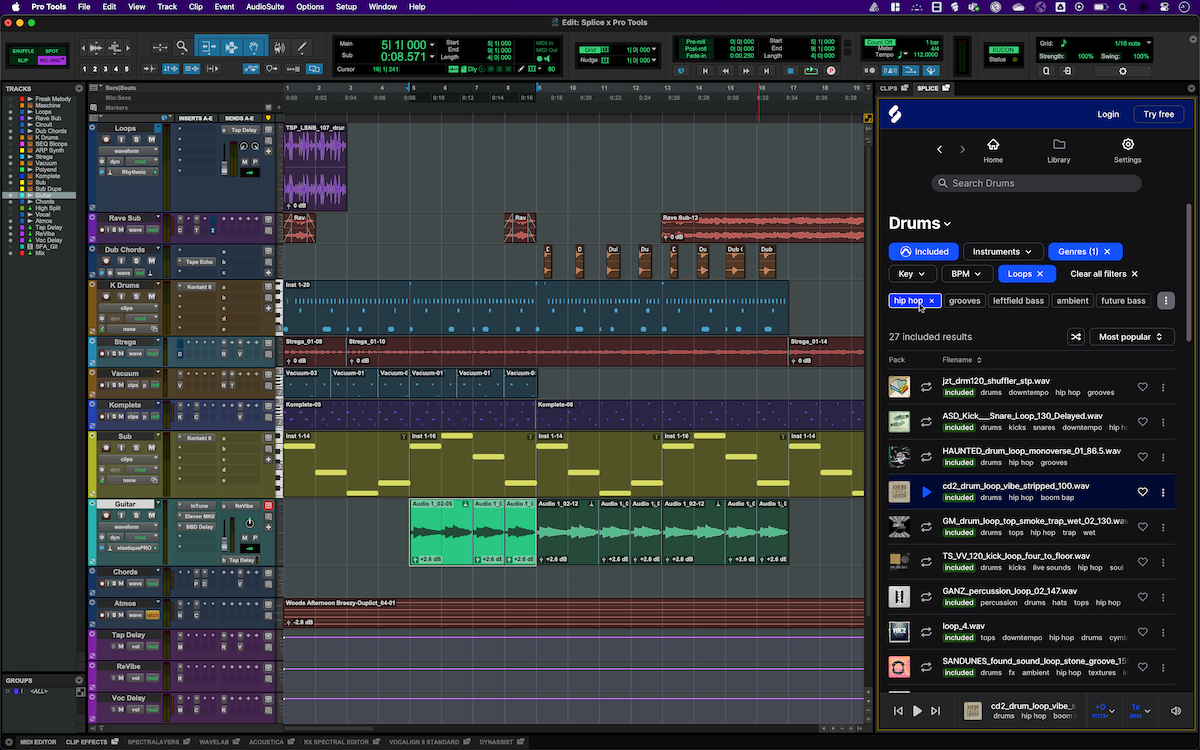Switch to the Clips tab
Viewport: 1200px width, 750px height.
[889, 88]
